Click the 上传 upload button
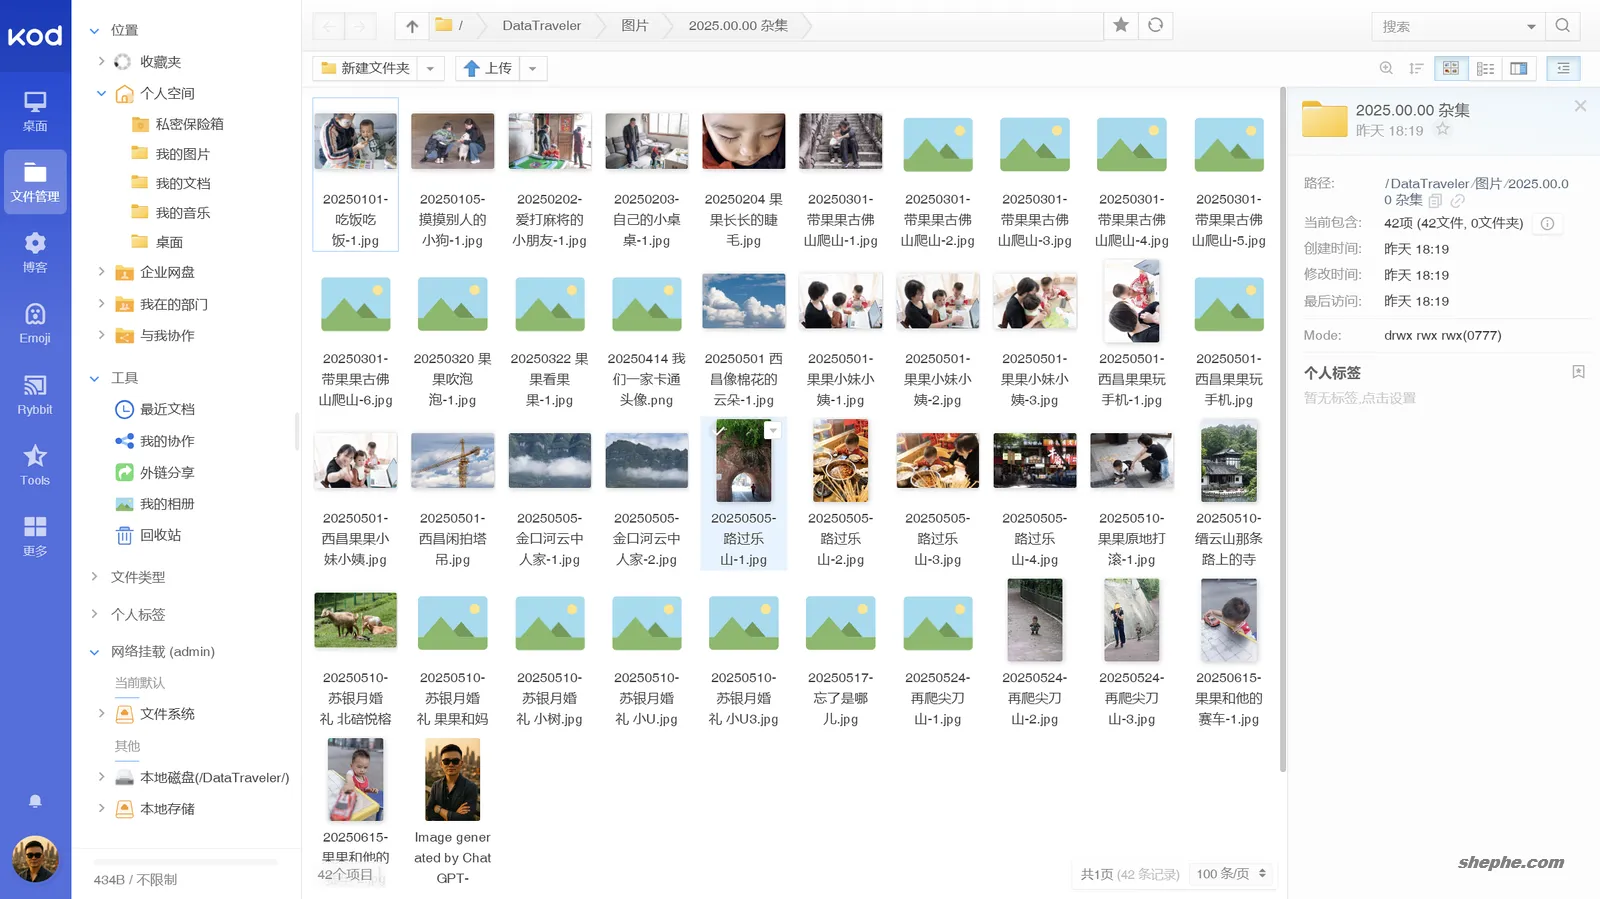 tap(487, 68)
